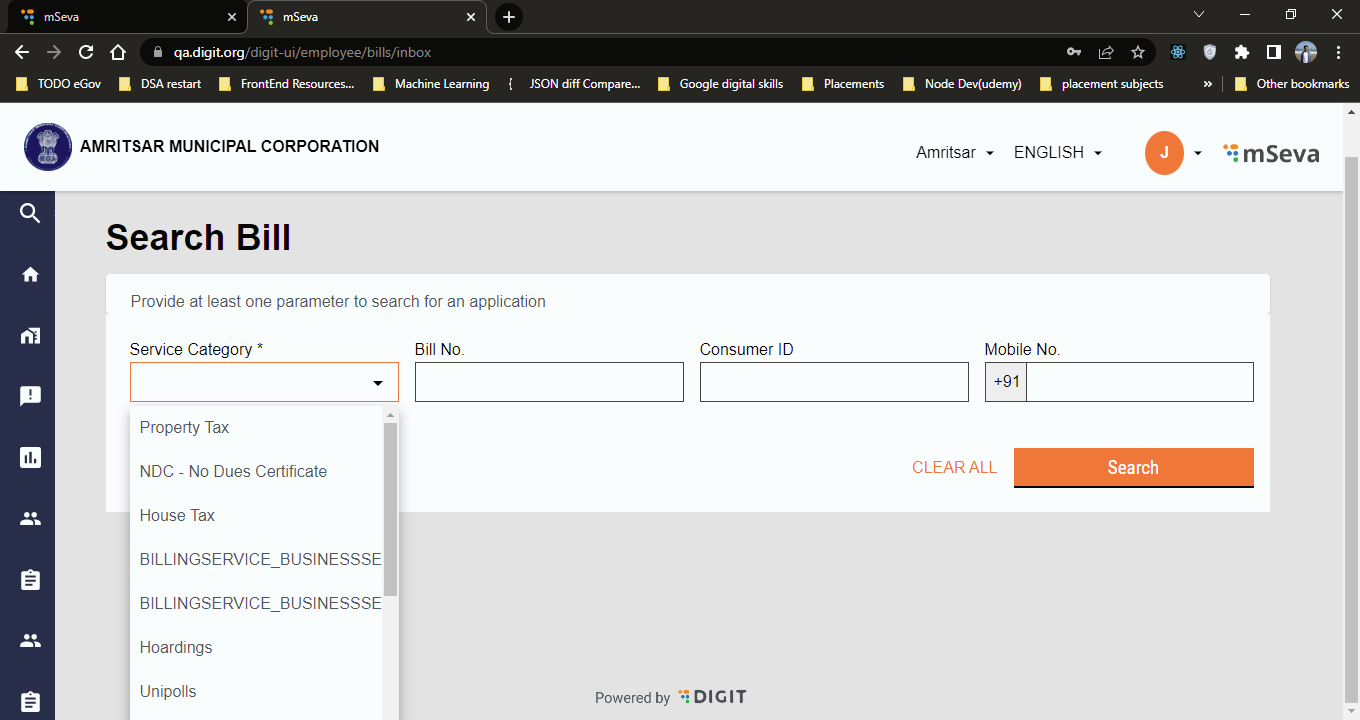Expand the Service Category dropdown arrow
The height and width of the screenshot is (720, 1360).
click(x=378, y=383)
